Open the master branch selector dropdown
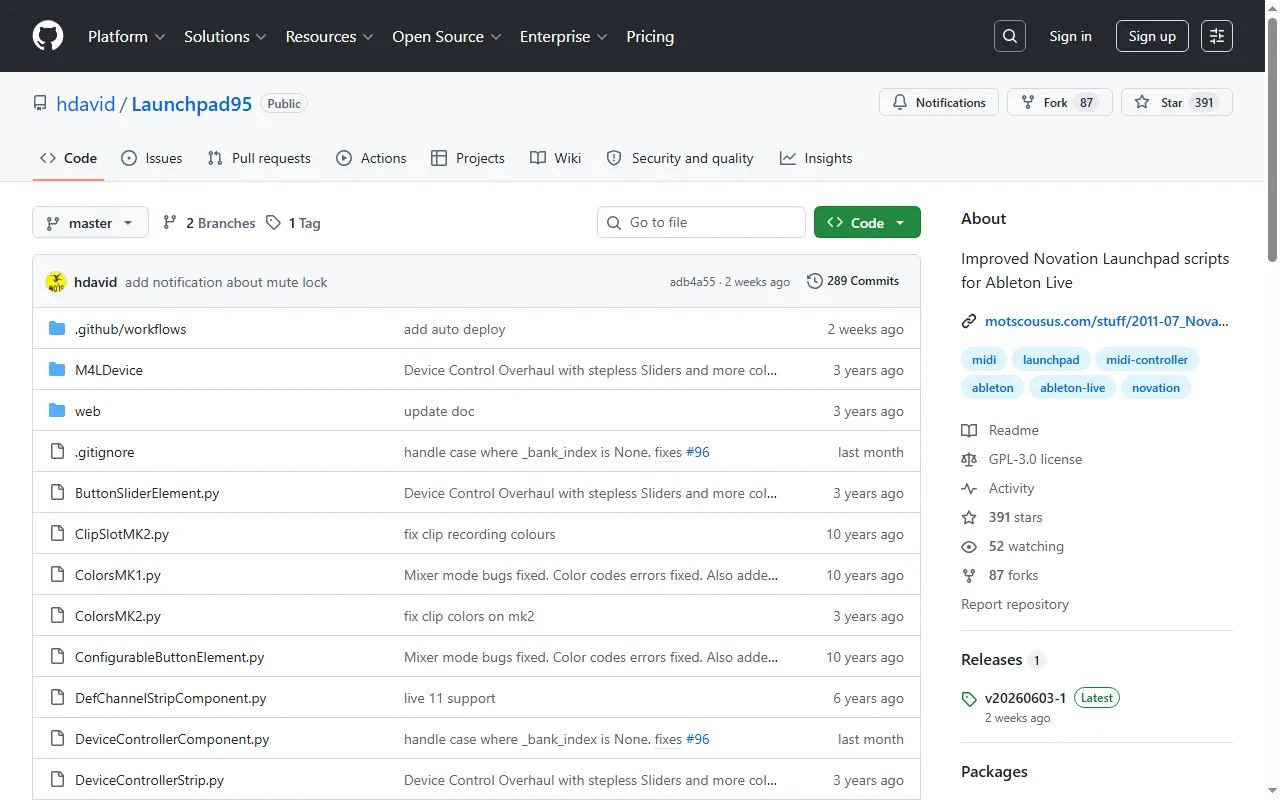This screenshot has width=1280, height=800. click(90, 222)
